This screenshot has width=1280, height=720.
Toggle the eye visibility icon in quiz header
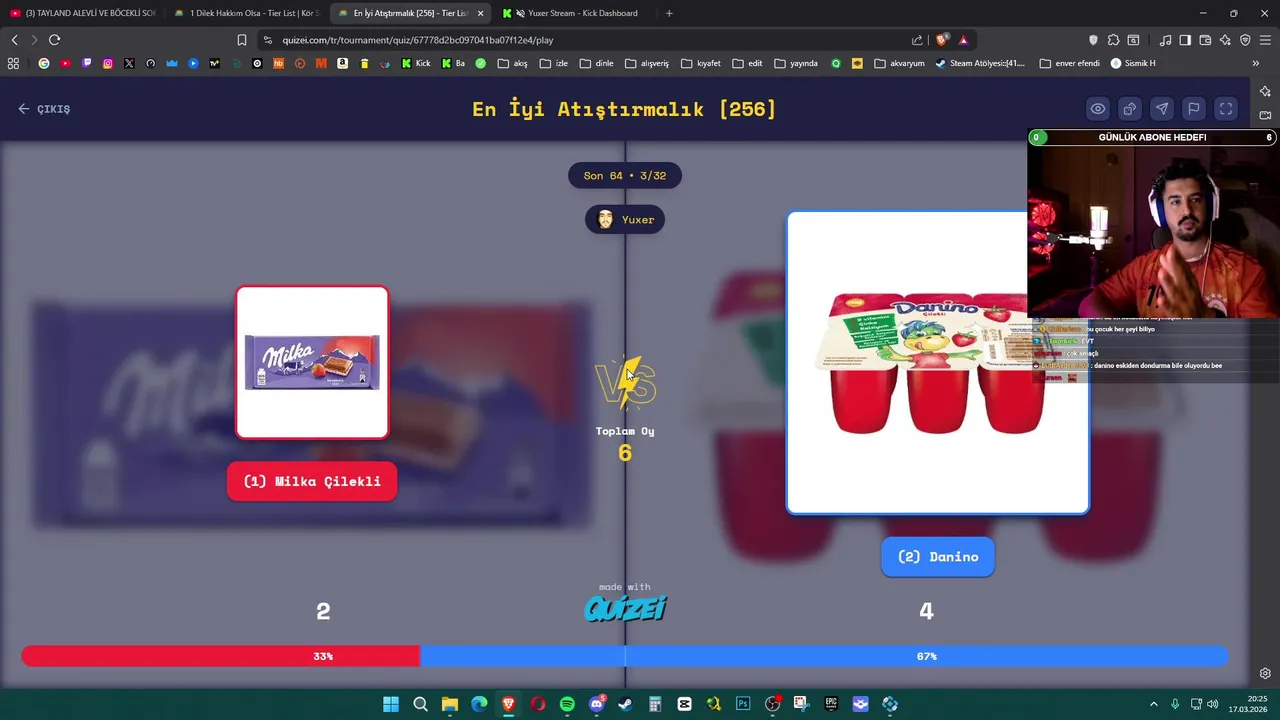[1098, 109]
